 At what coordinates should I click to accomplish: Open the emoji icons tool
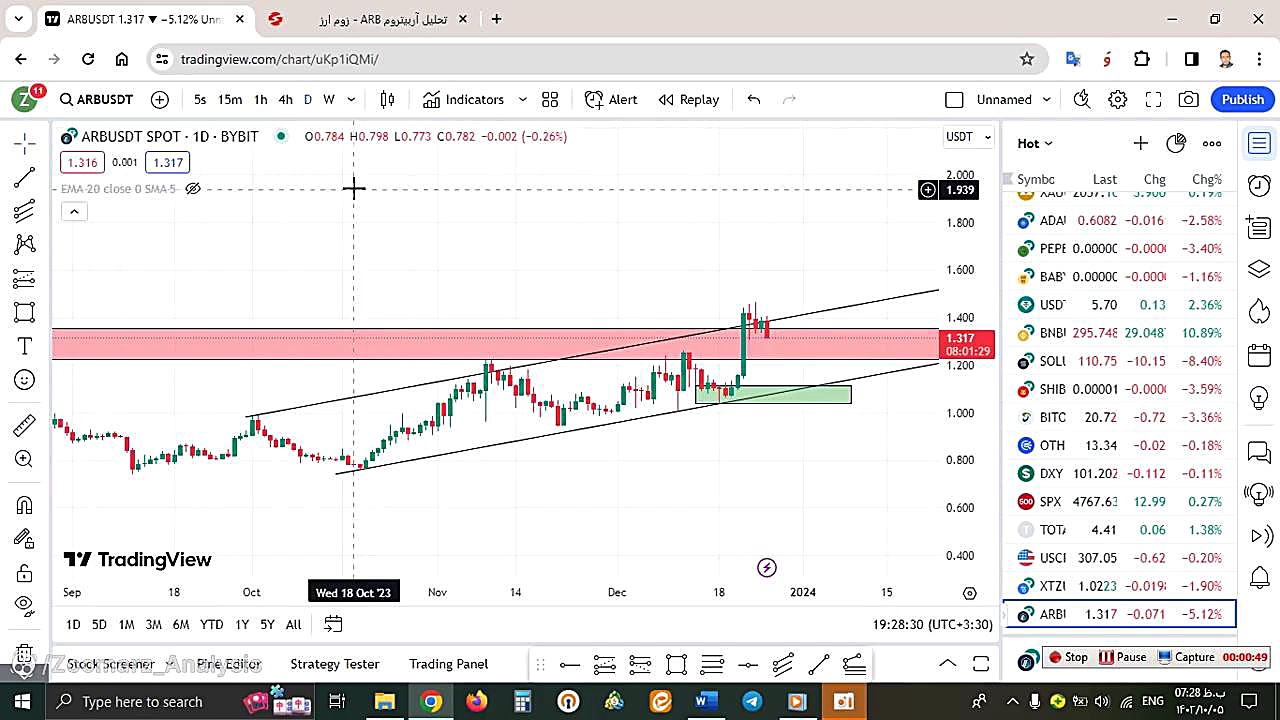[x=25, y=380]
